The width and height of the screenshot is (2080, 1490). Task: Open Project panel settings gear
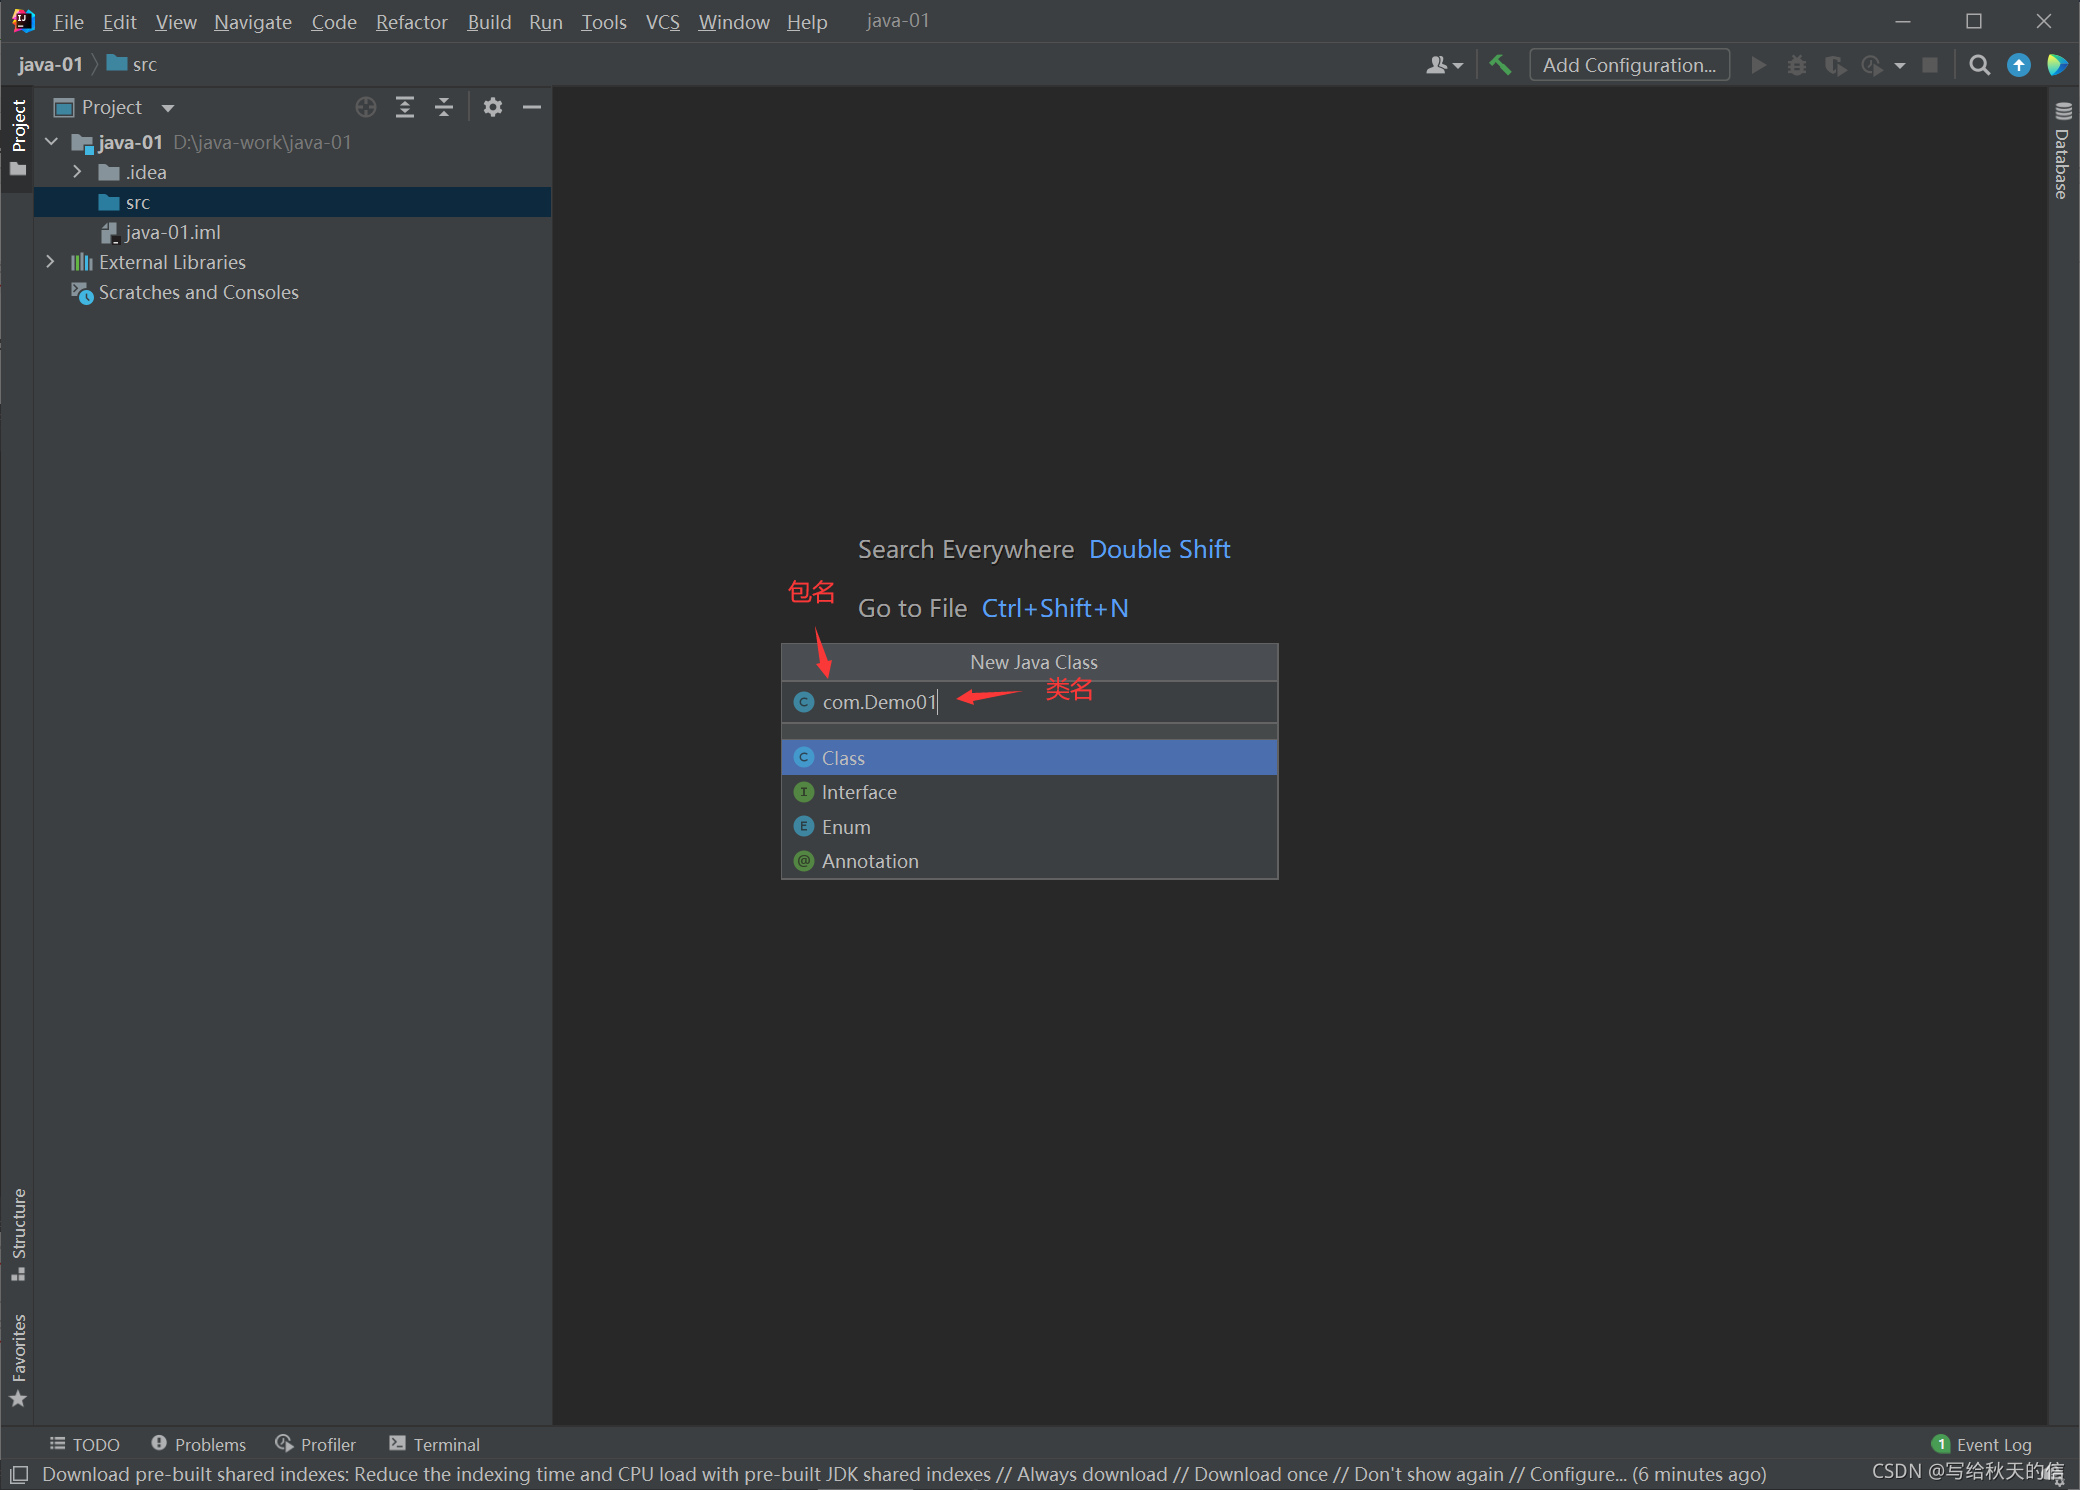492,107
